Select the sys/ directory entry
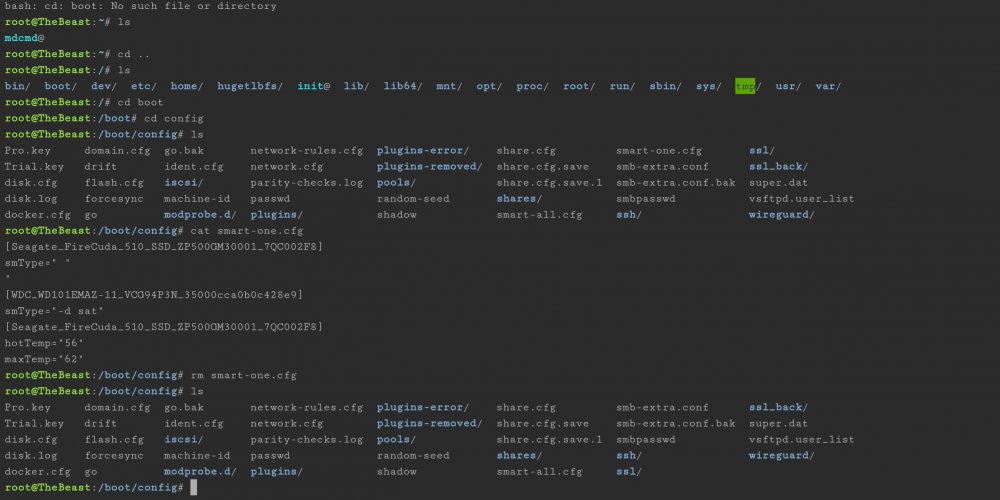Viewport: 1000px width, 500px height. 709,86
